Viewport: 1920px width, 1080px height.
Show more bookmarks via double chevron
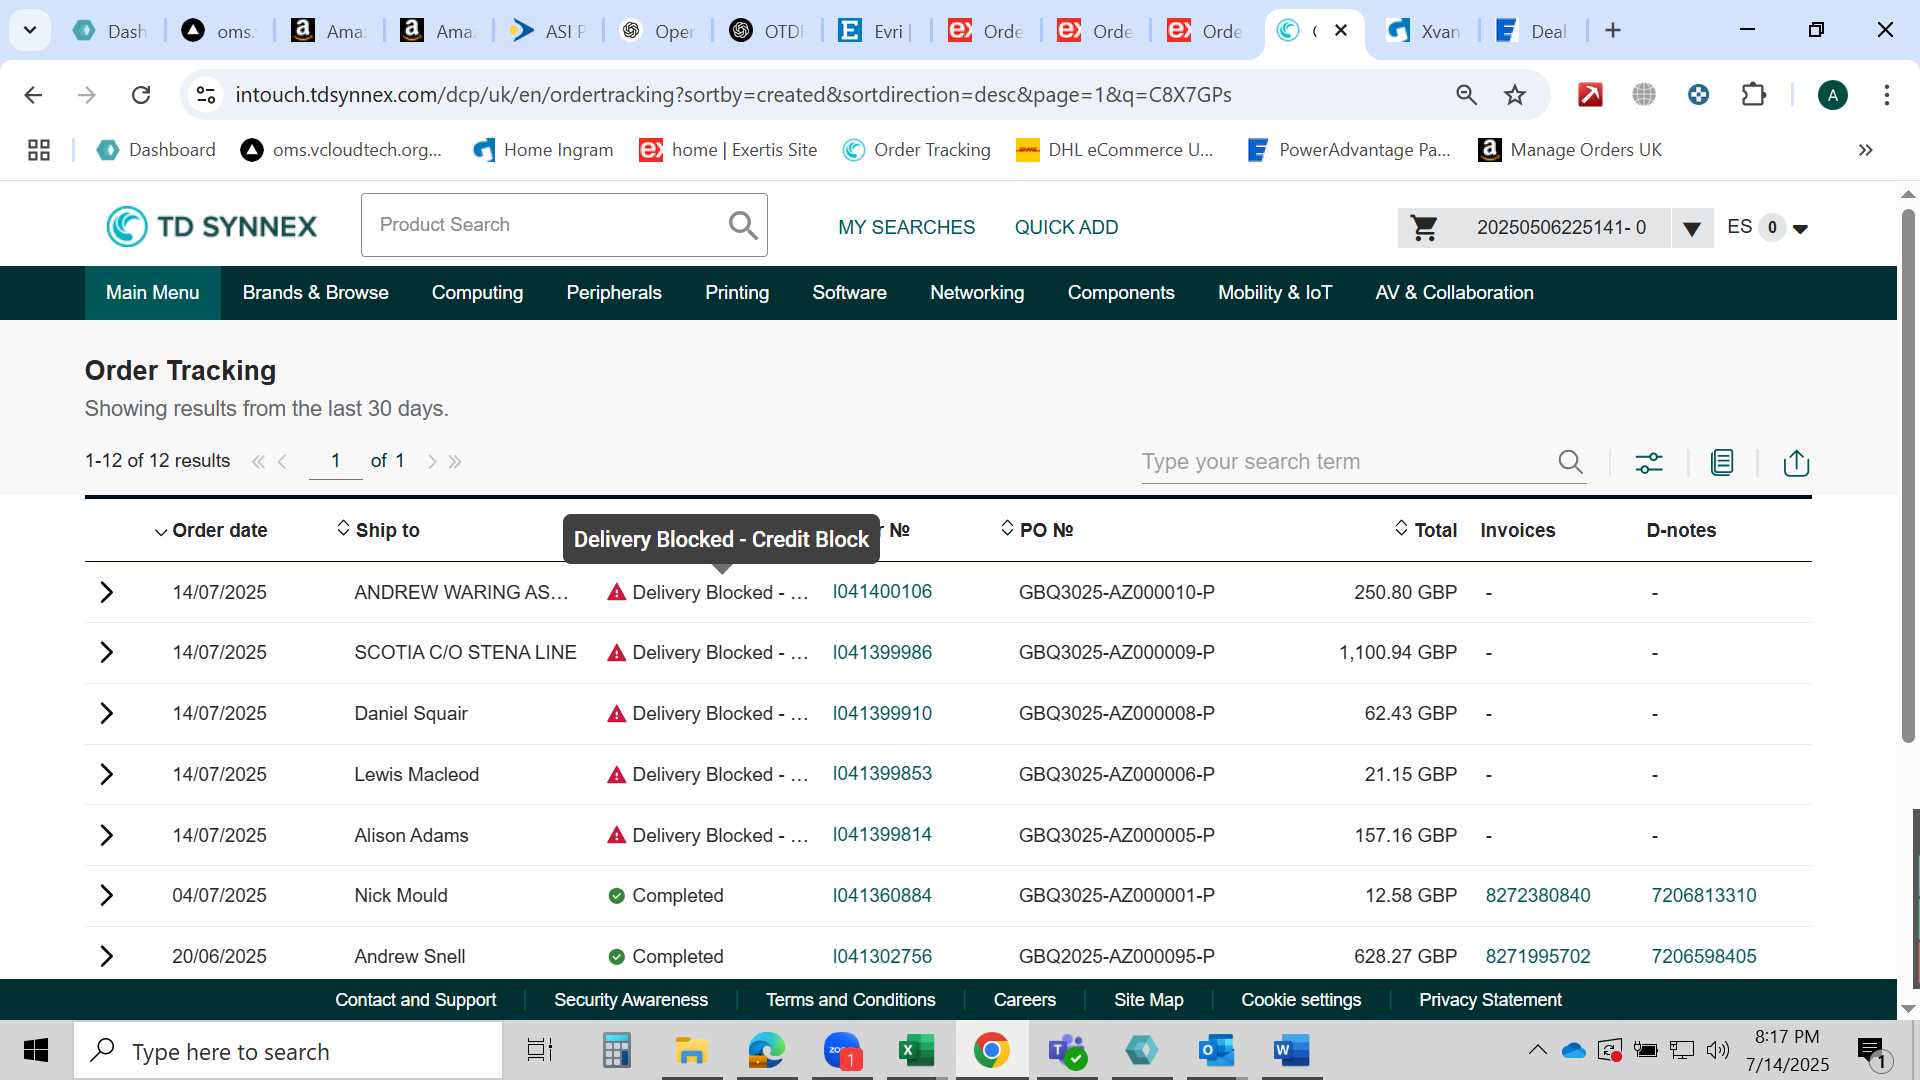tap(1865, 150)
